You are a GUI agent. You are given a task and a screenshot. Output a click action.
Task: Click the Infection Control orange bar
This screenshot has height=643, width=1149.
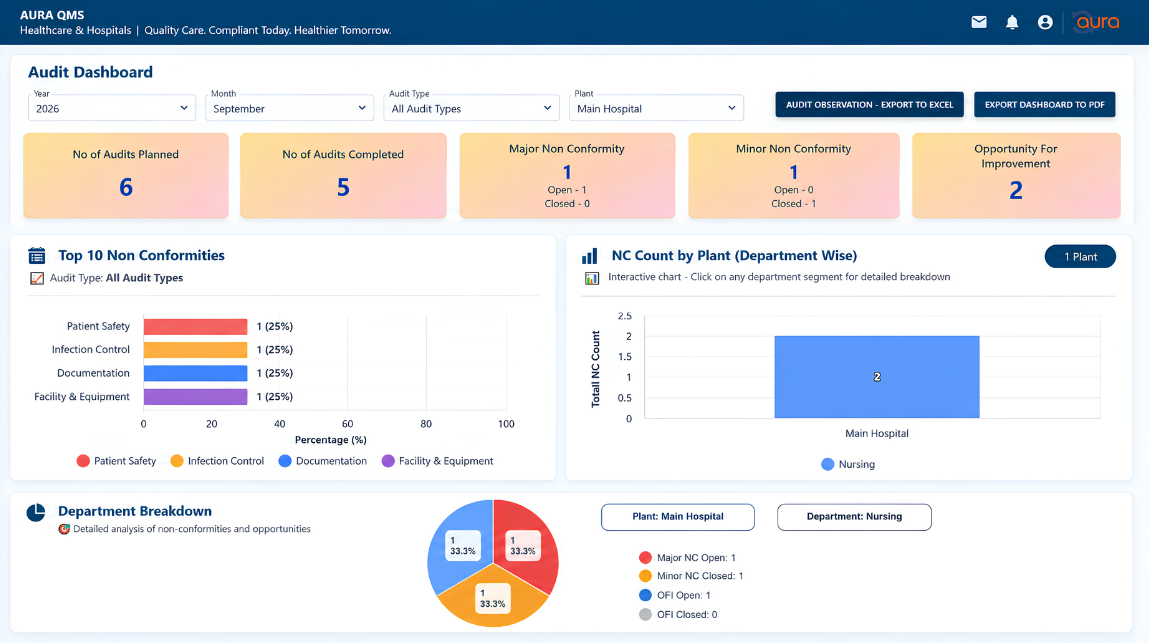click(196, 350)
